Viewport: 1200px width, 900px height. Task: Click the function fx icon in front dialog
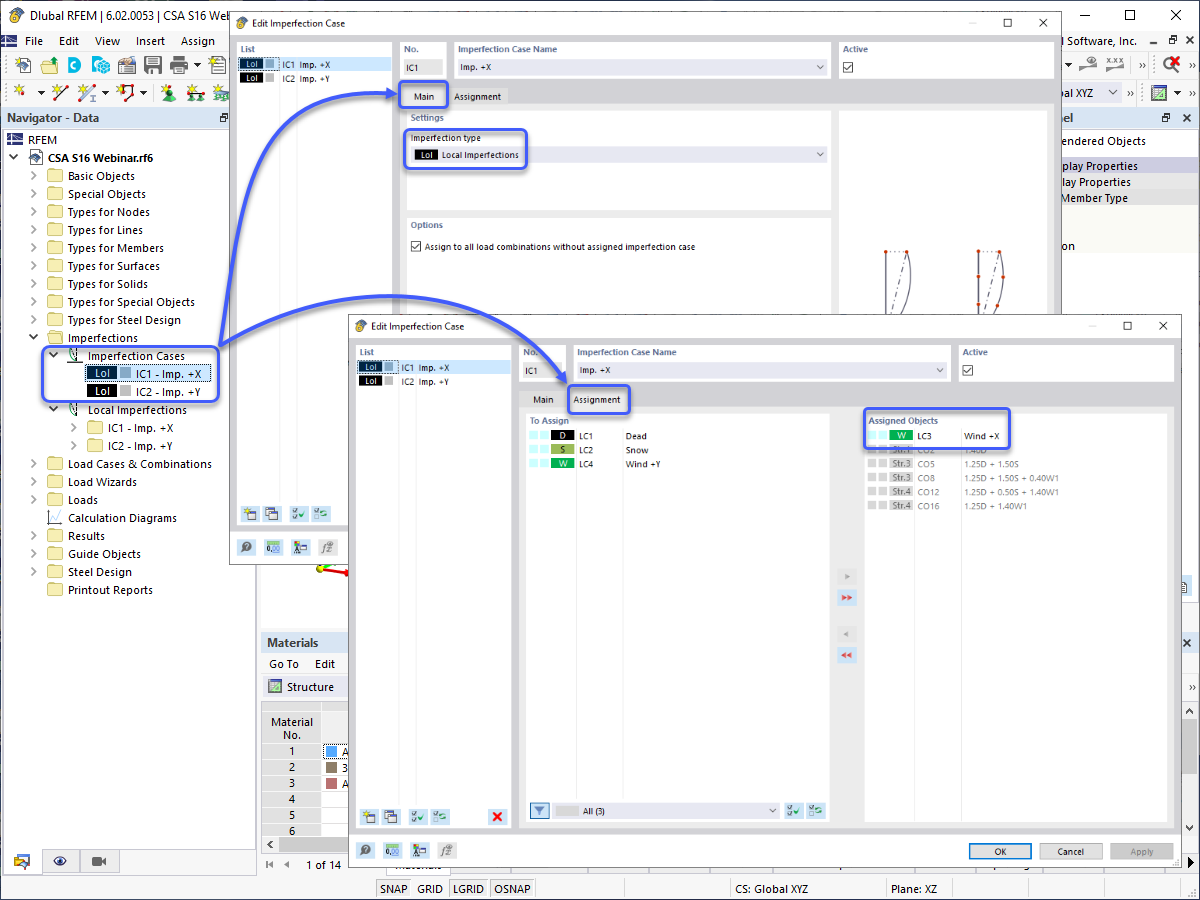tap(446, 851)
